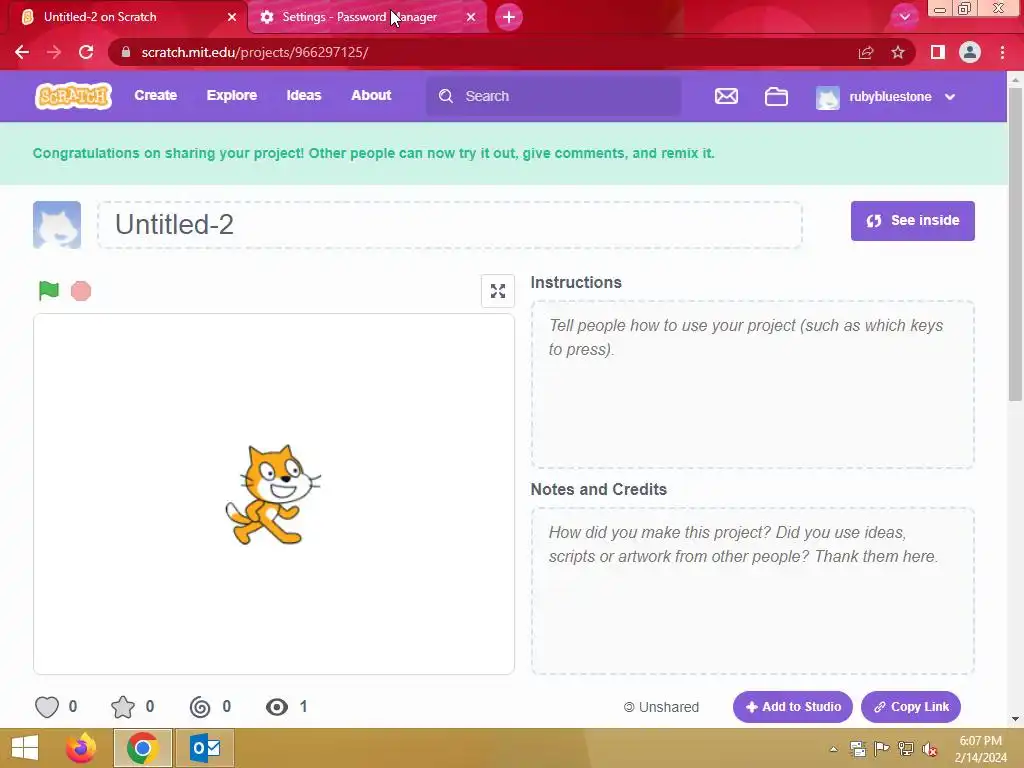Open the Ideas menu item
This screenshot has width=1024, height=768.
point(304,95)
